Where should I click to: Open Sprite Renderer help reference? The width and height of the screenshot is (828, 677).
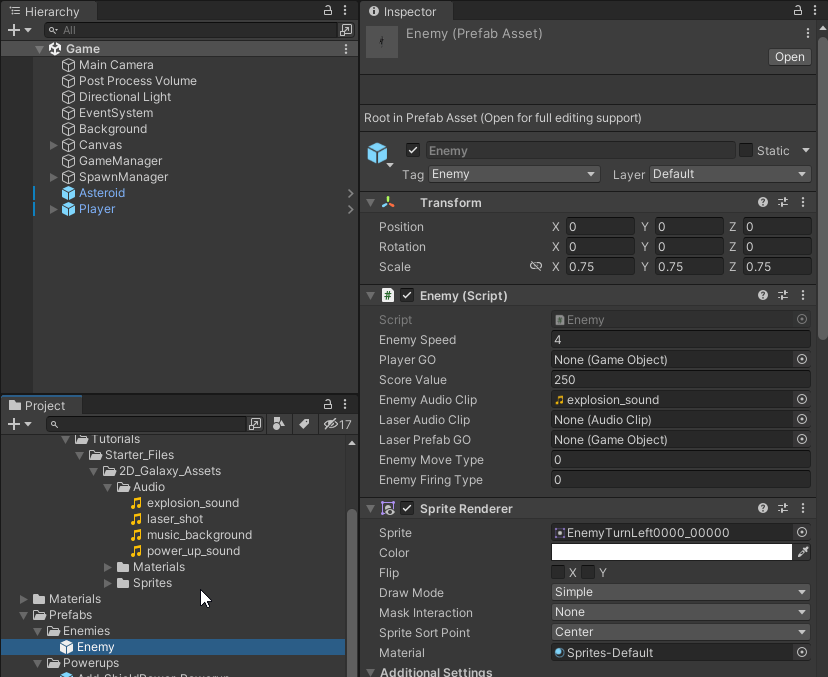[x=763, y=508]
